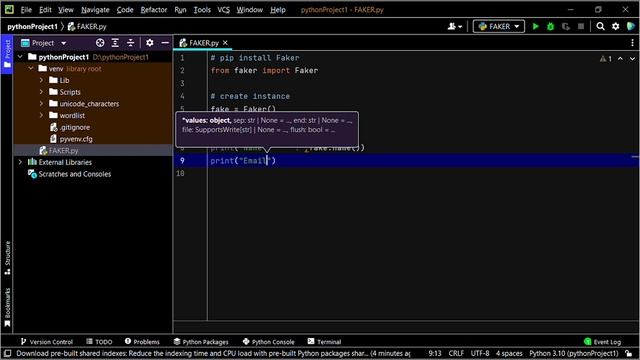Open the Navigate menu
640x360 pixels.
pos(95,10)
